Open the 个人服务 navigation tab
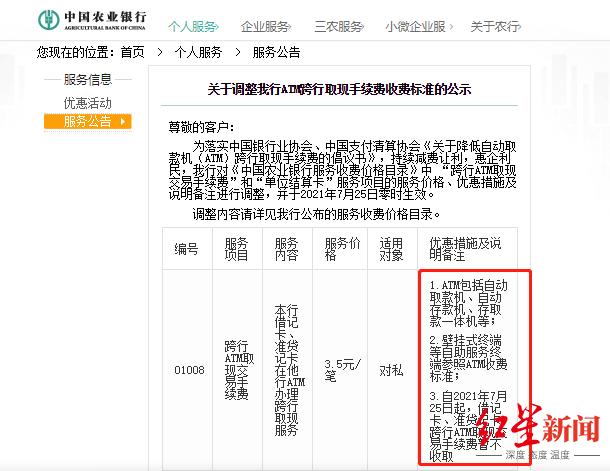Viewport: 610px width, 471px height. coord(194,26)
